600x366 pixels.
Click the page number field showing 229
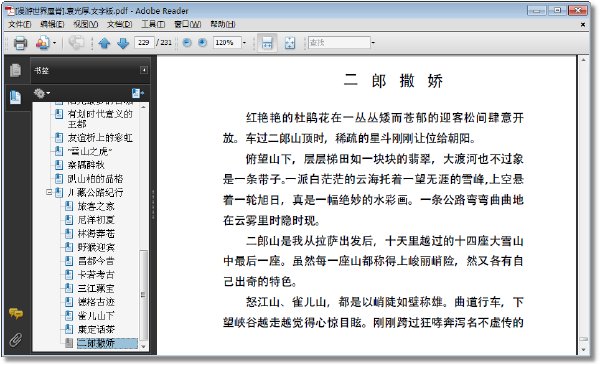click(144, 42)
